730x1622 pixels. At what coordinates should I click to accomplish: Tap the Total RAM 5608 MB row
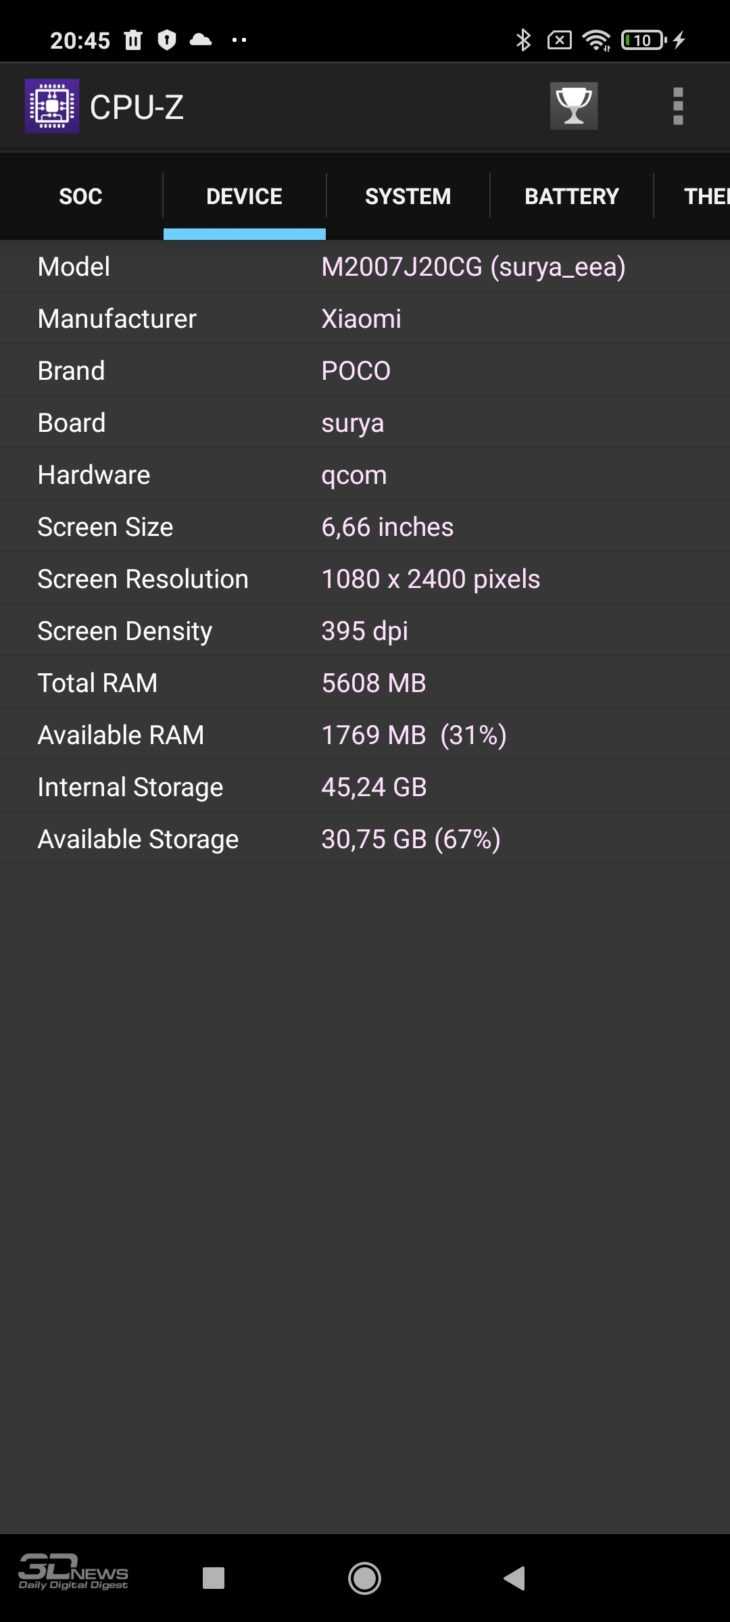(x=365, y=682)
